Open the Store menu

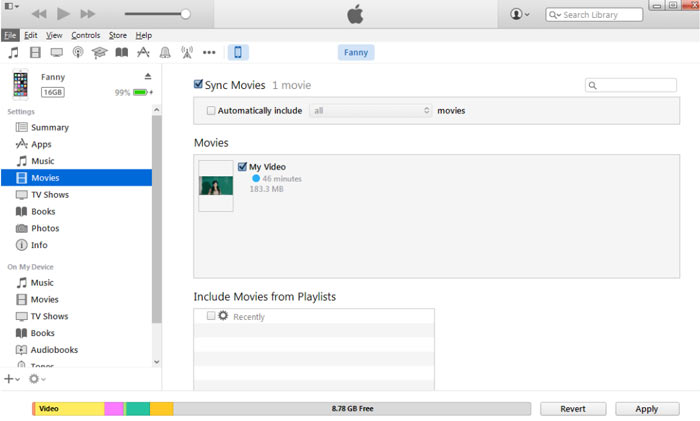tap(118, 35)
